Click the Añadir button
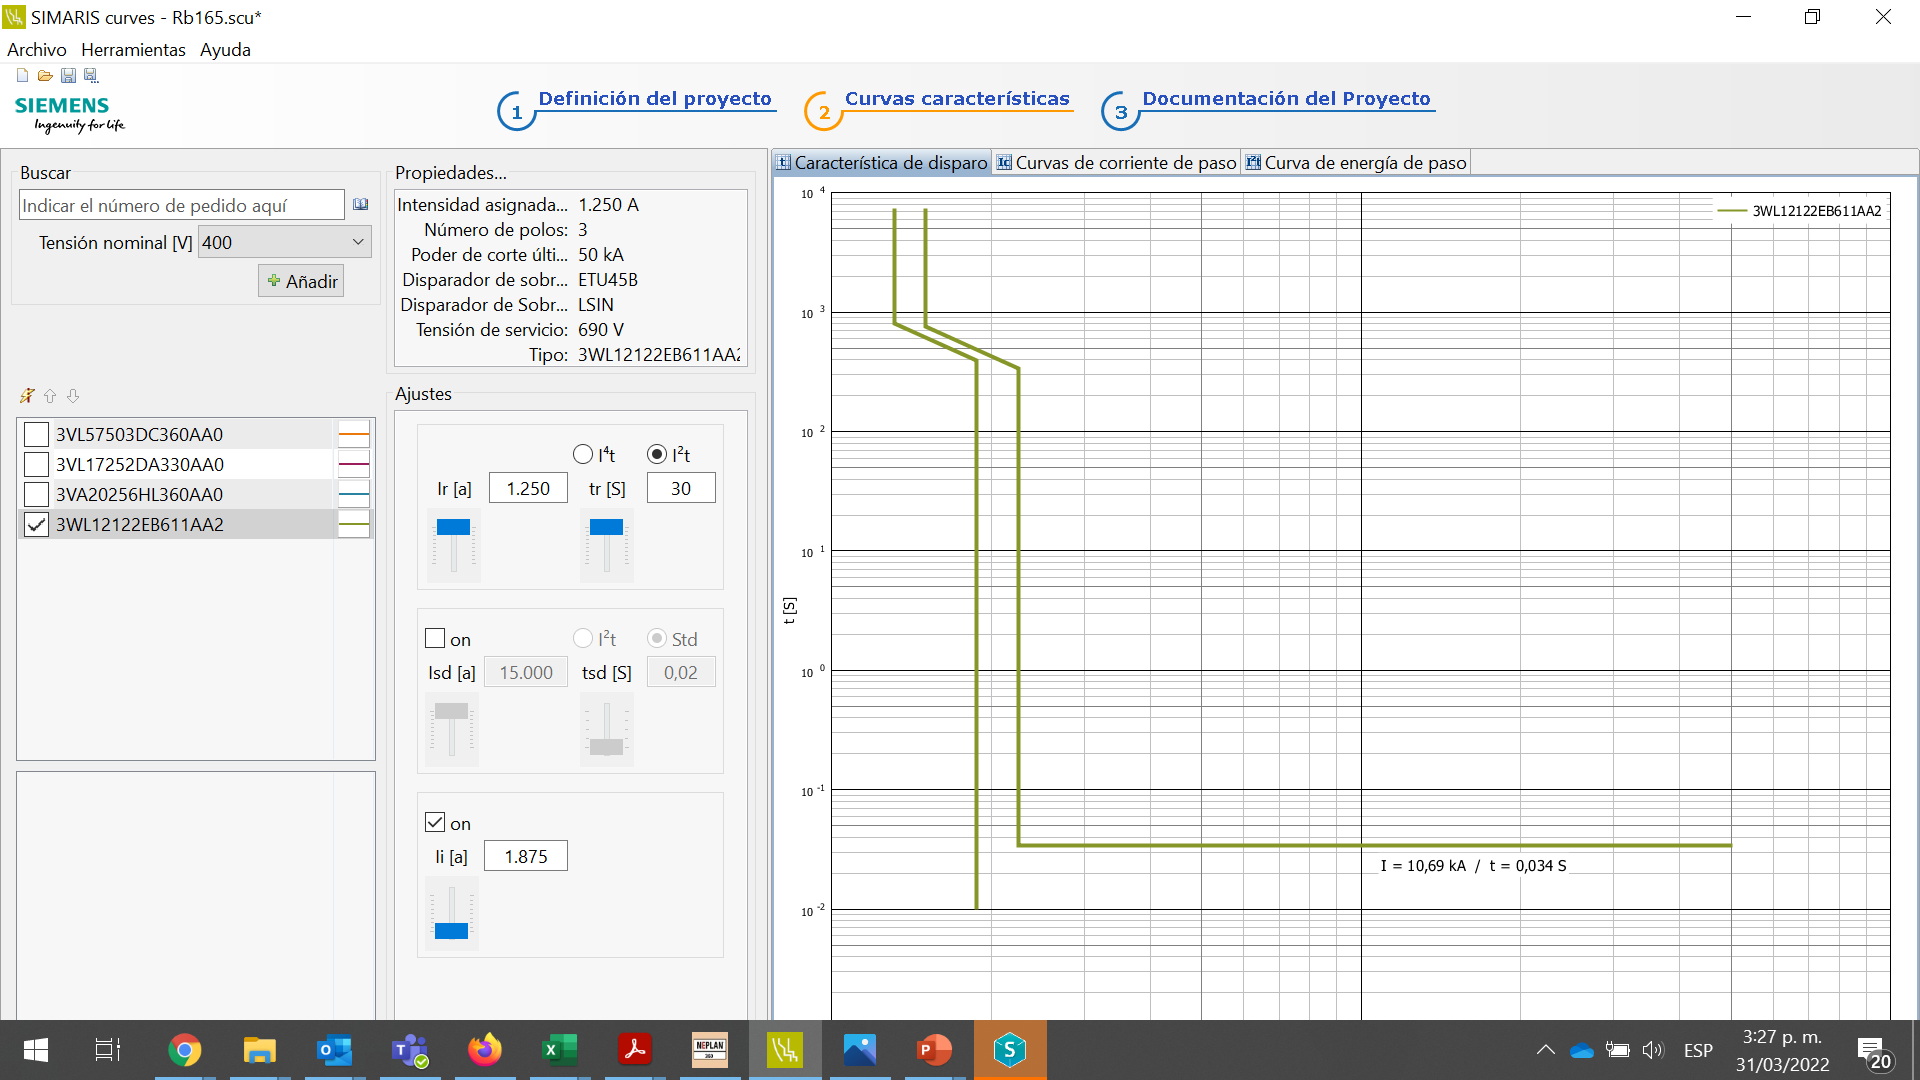Image resolution: width=1920 pixels, height=1080 pixels. (301, 281)
